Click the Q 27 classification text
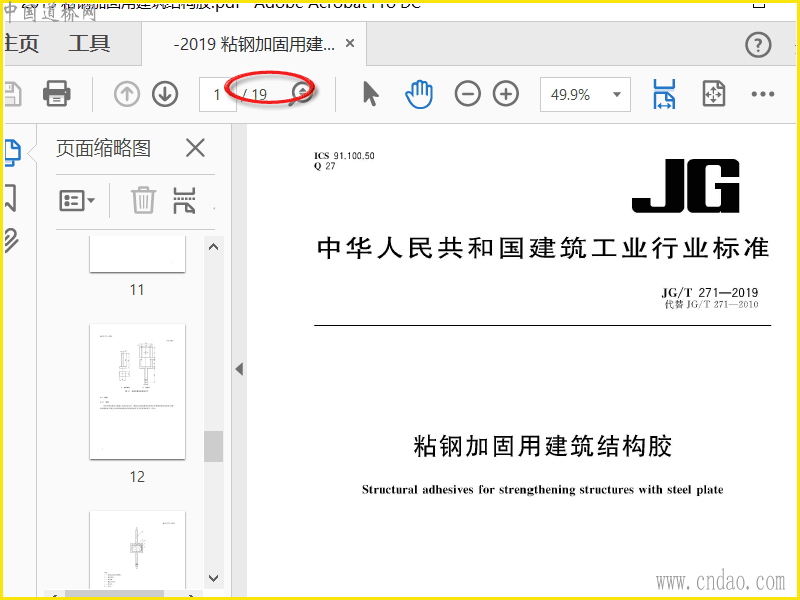This screenshot has height=600, width=800. (324, 166)
